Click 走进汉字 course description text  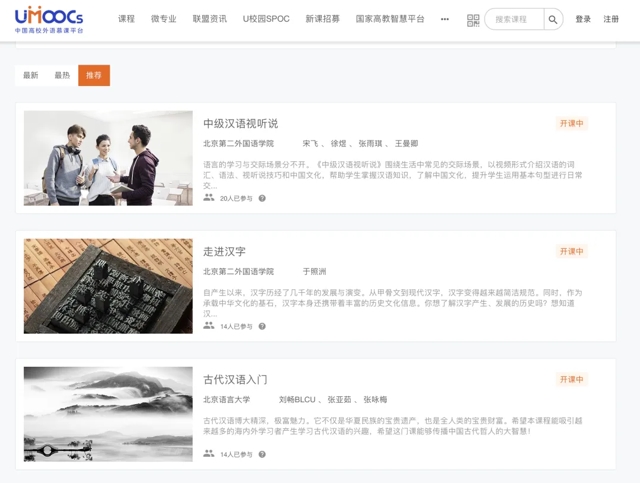[393, 303]
